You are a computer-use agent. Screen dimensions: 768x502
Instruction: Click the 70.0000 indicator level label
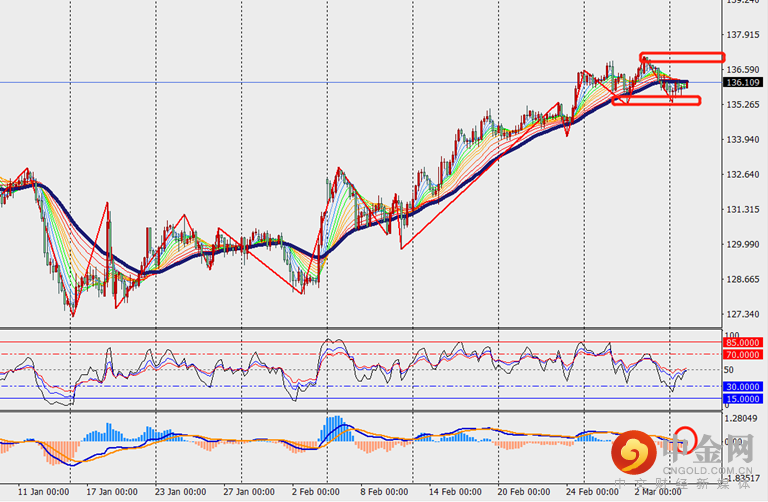(745, 354)
